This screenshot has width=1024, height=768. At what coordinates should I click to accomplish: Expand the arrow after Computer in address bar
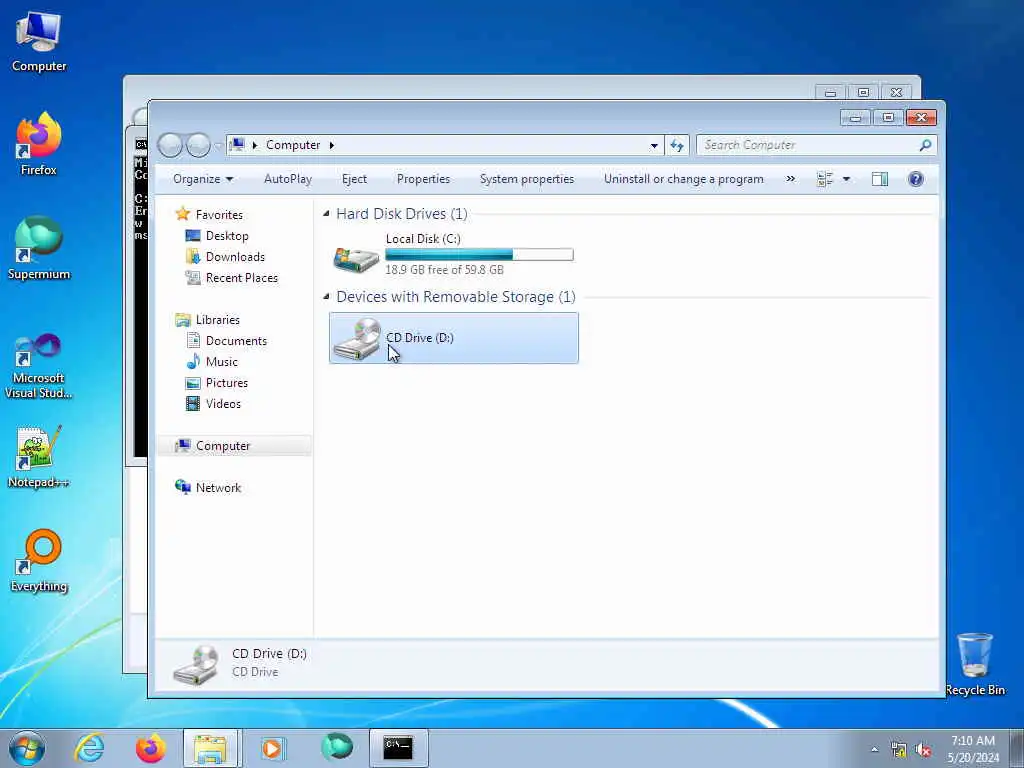coord(332,145)
